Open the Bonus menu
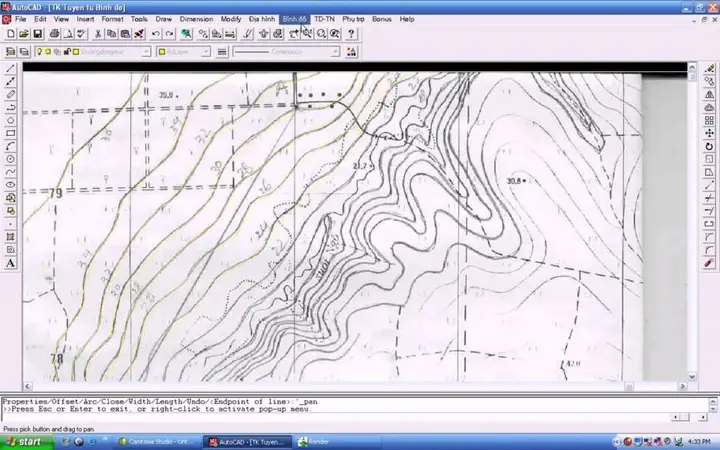Image resolution: width=720 pixels, height=450 pixels. point(382,19)
